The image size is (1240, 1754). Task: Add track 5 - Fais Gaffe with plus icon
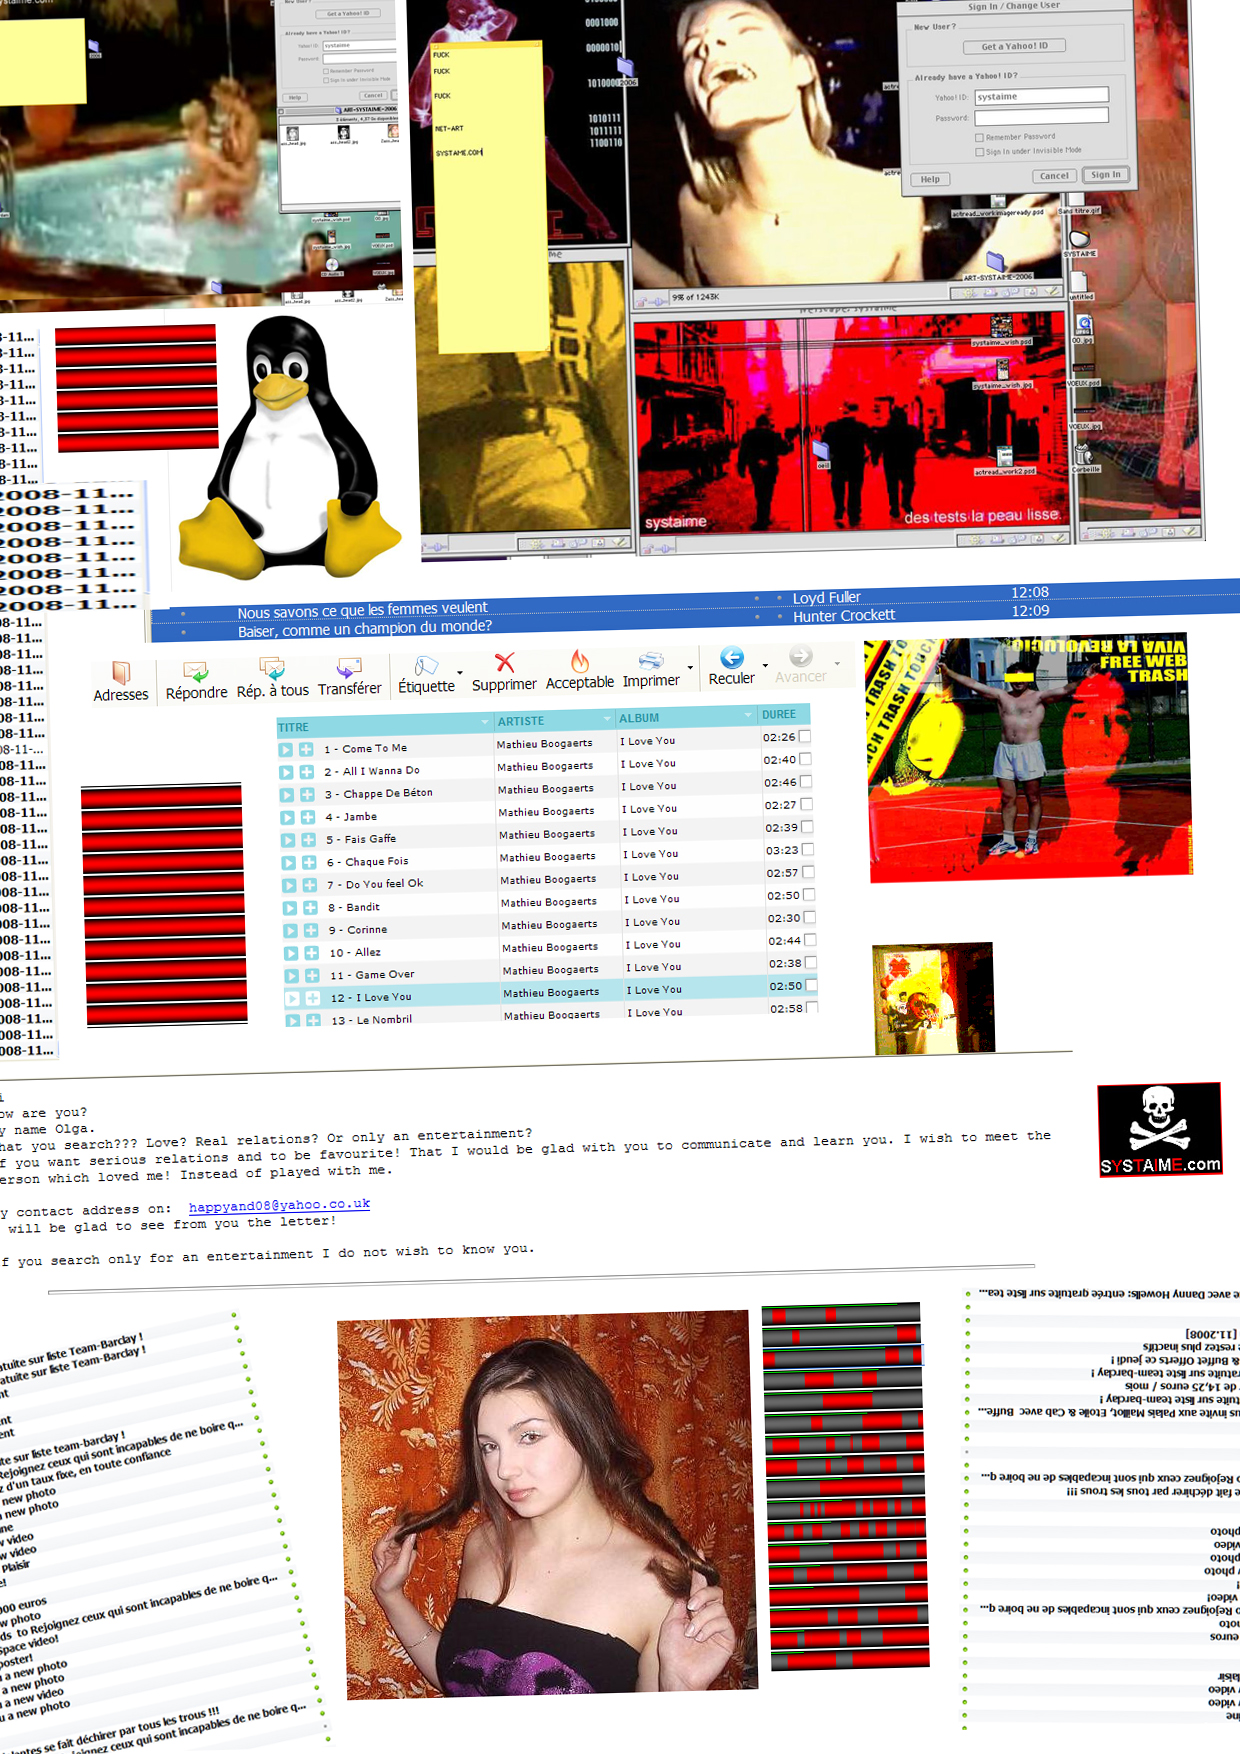308,840
